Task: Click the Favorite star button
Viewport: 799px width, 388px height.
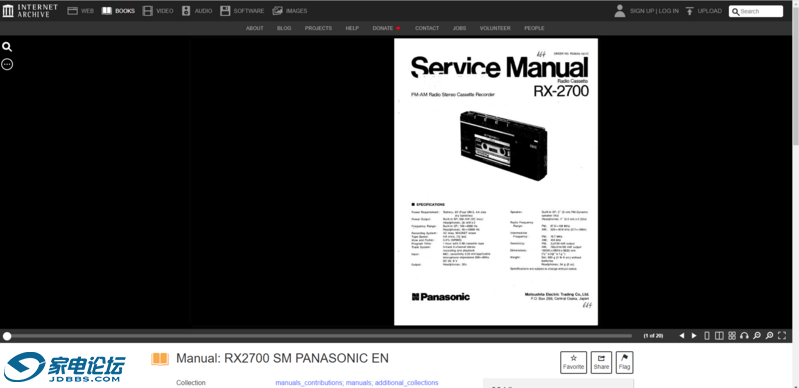Action: [x=573, y=362]
